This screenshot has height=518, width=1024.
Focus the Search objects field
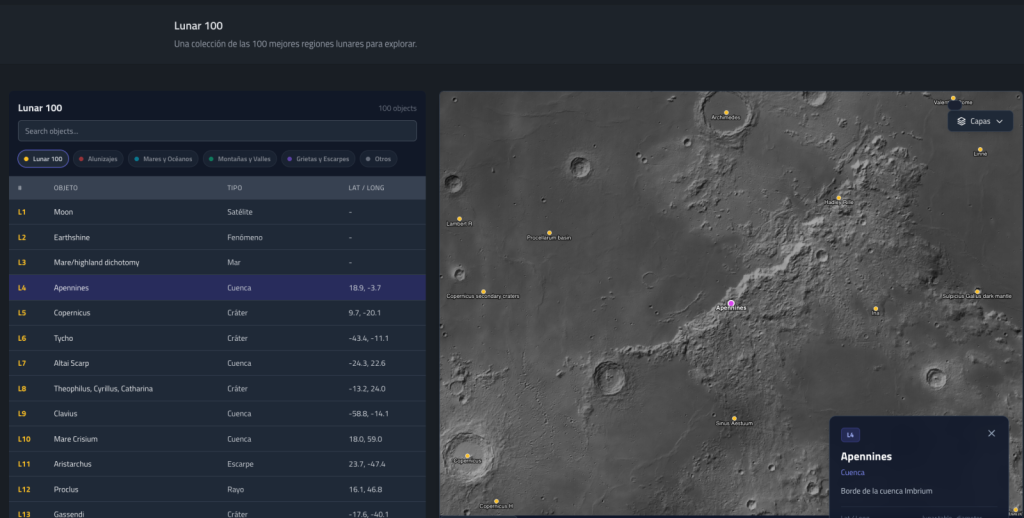217,131
